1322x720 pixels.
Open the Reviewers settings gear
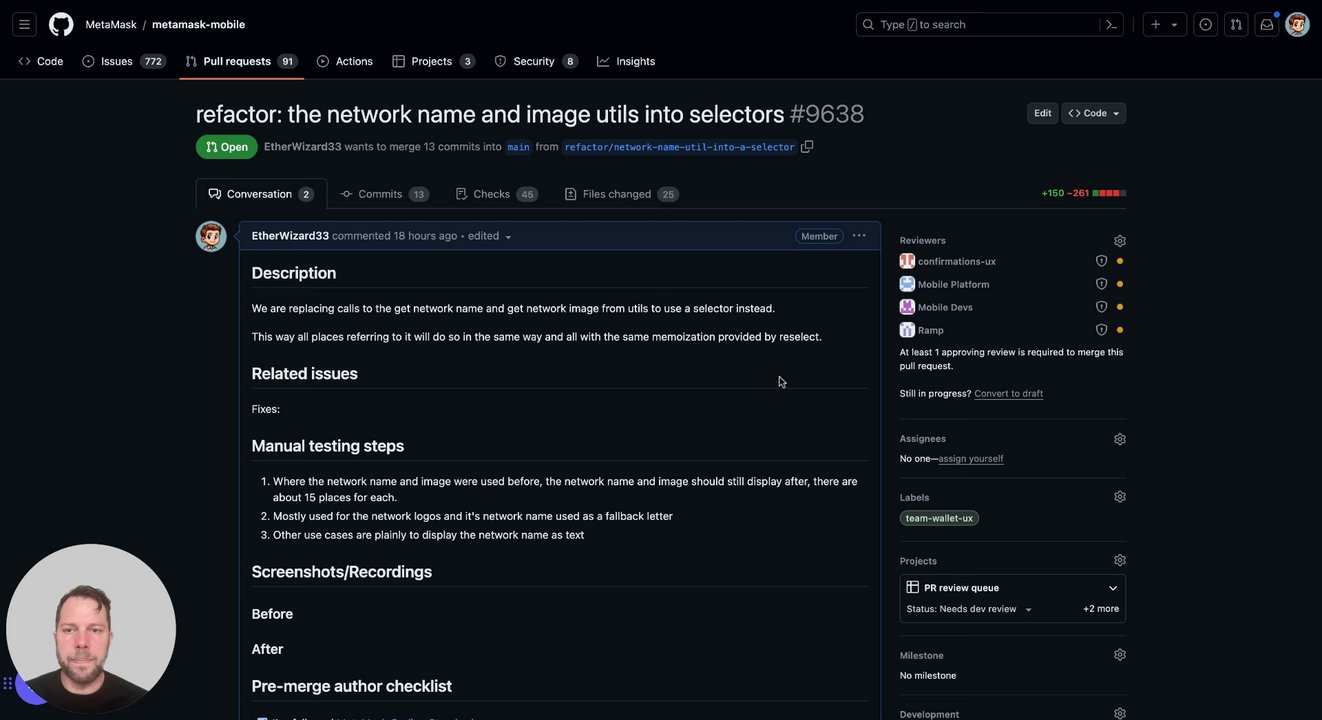[1120, 241]
